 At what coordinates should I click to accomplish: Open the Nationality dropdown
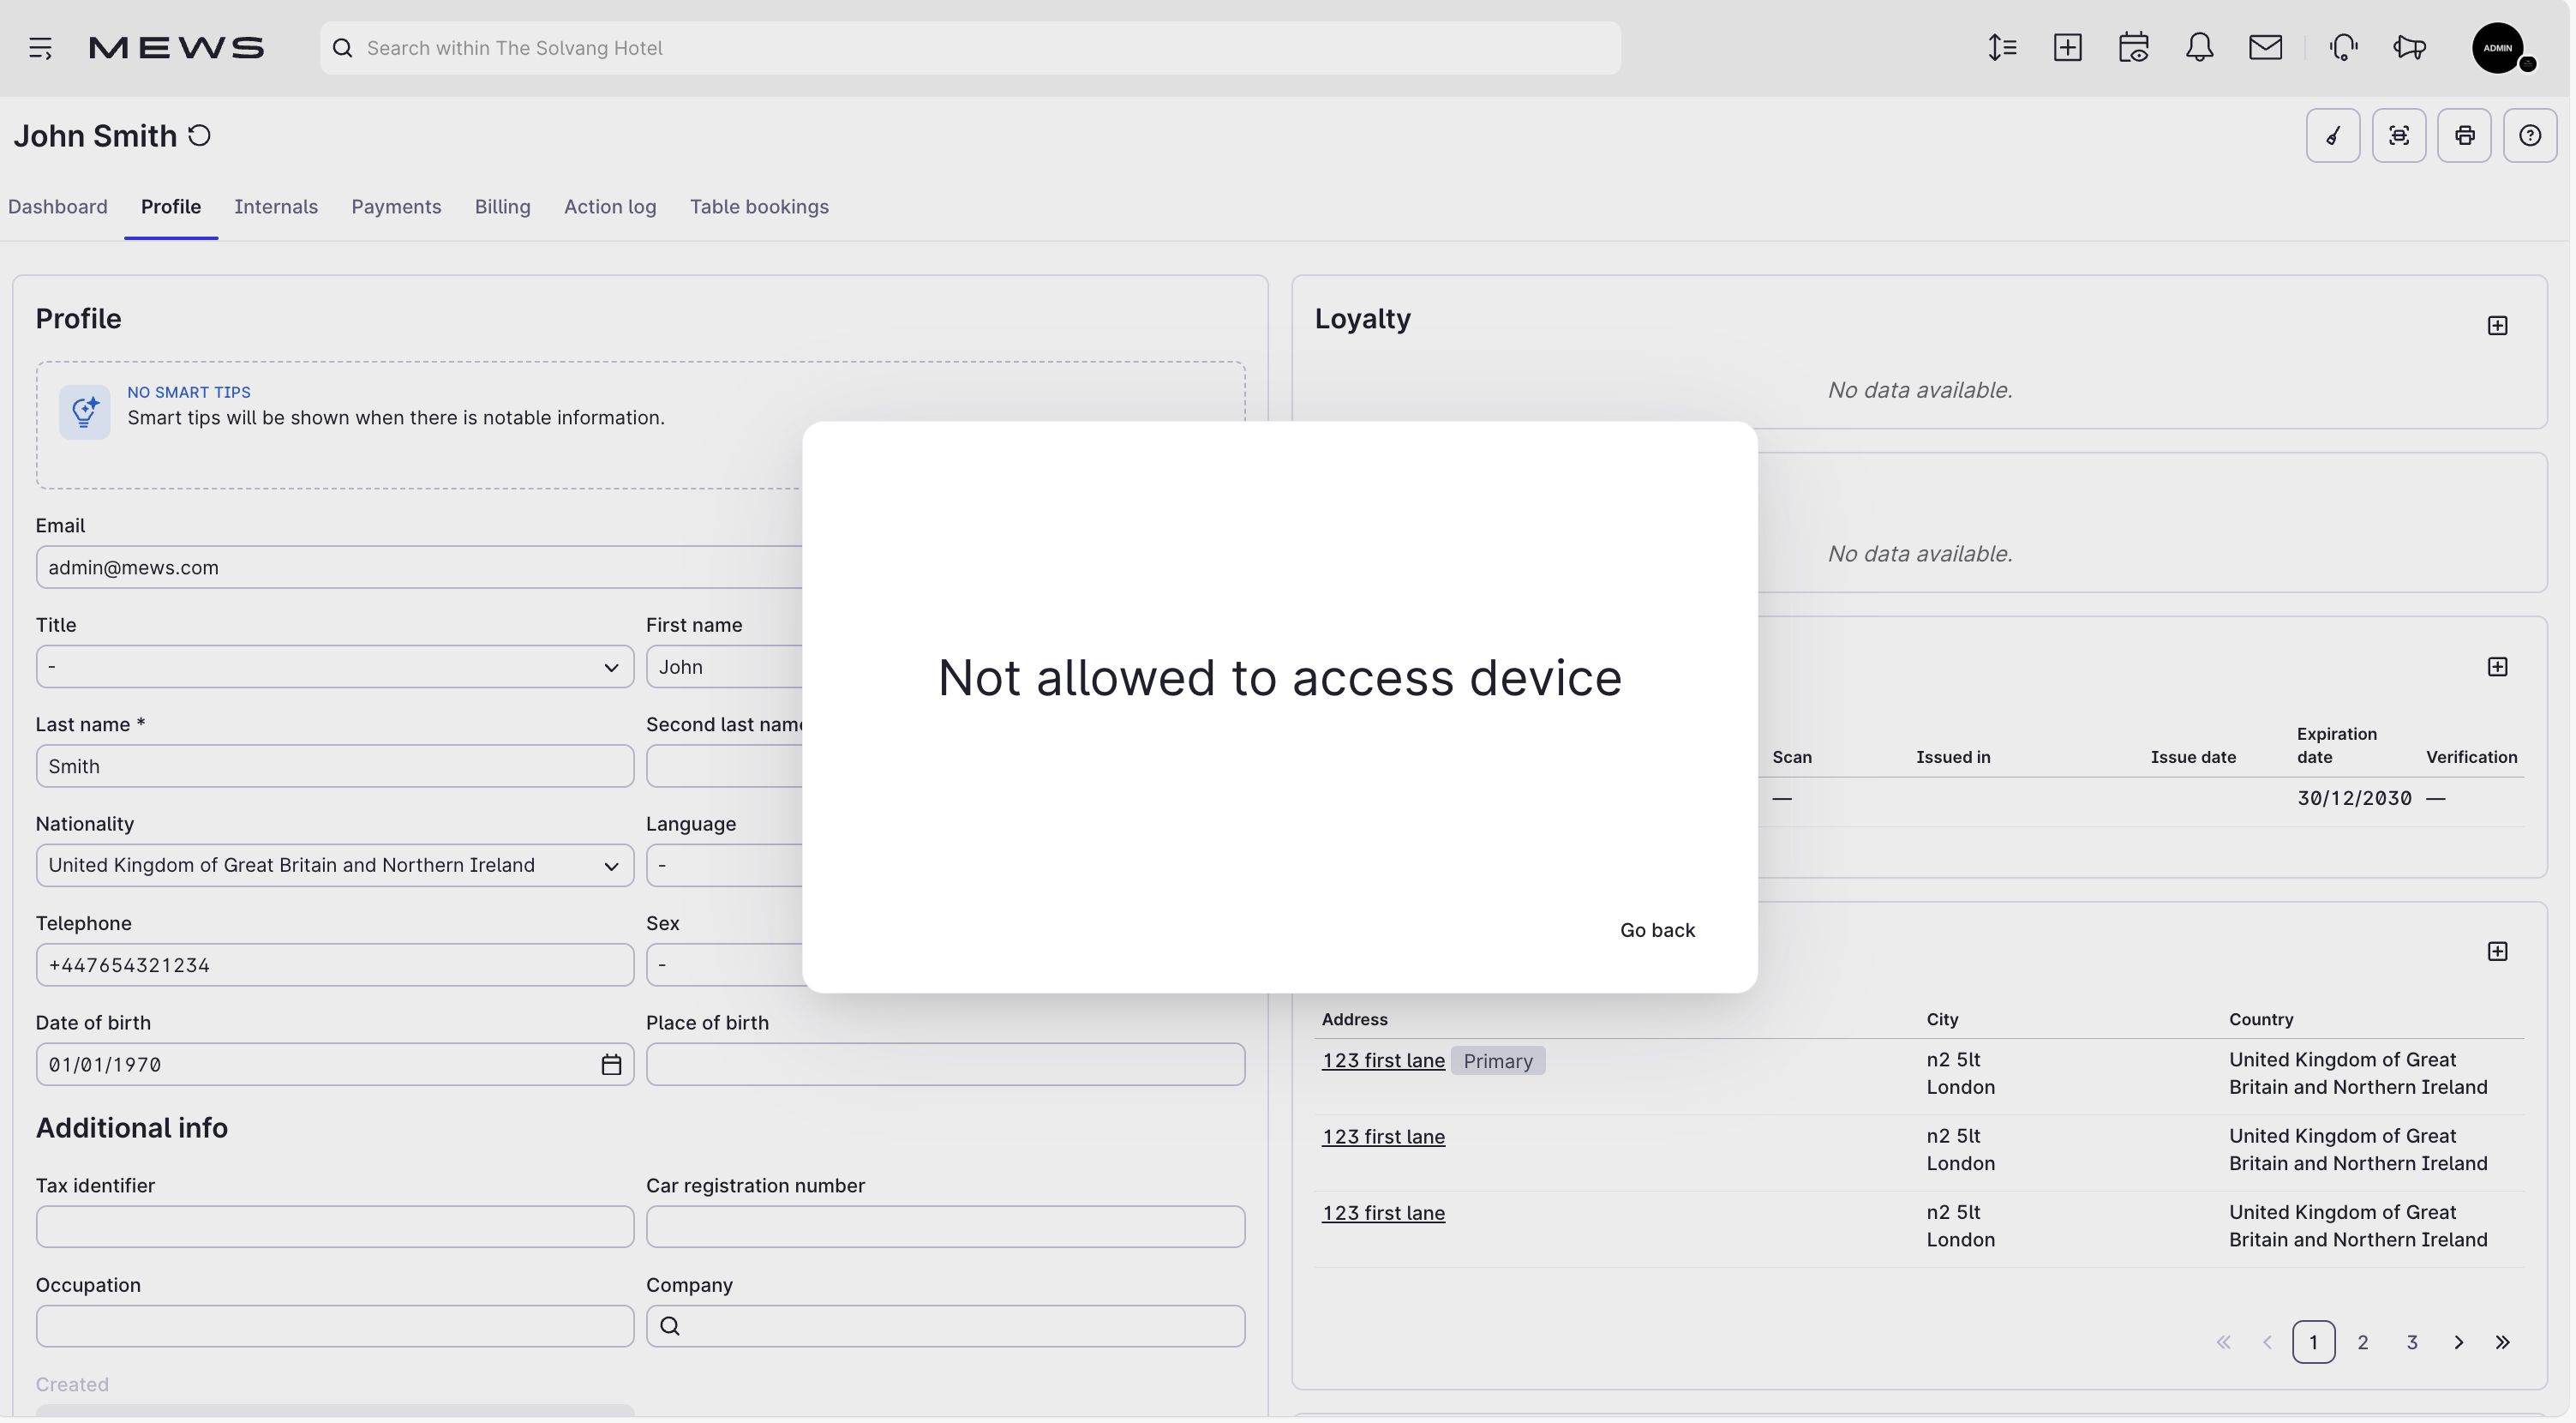pyautogui.click(x=335, y=865)
